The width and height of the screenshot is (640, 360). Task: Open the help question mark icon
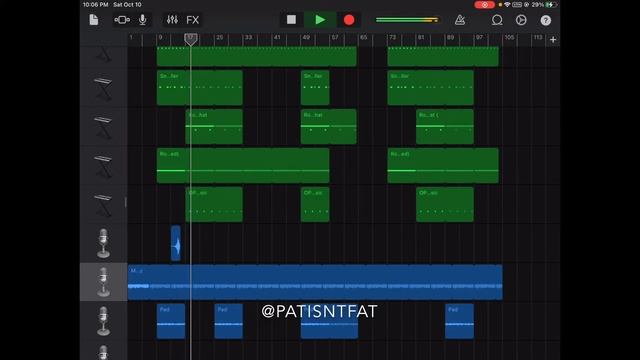[x=546, y=20]
